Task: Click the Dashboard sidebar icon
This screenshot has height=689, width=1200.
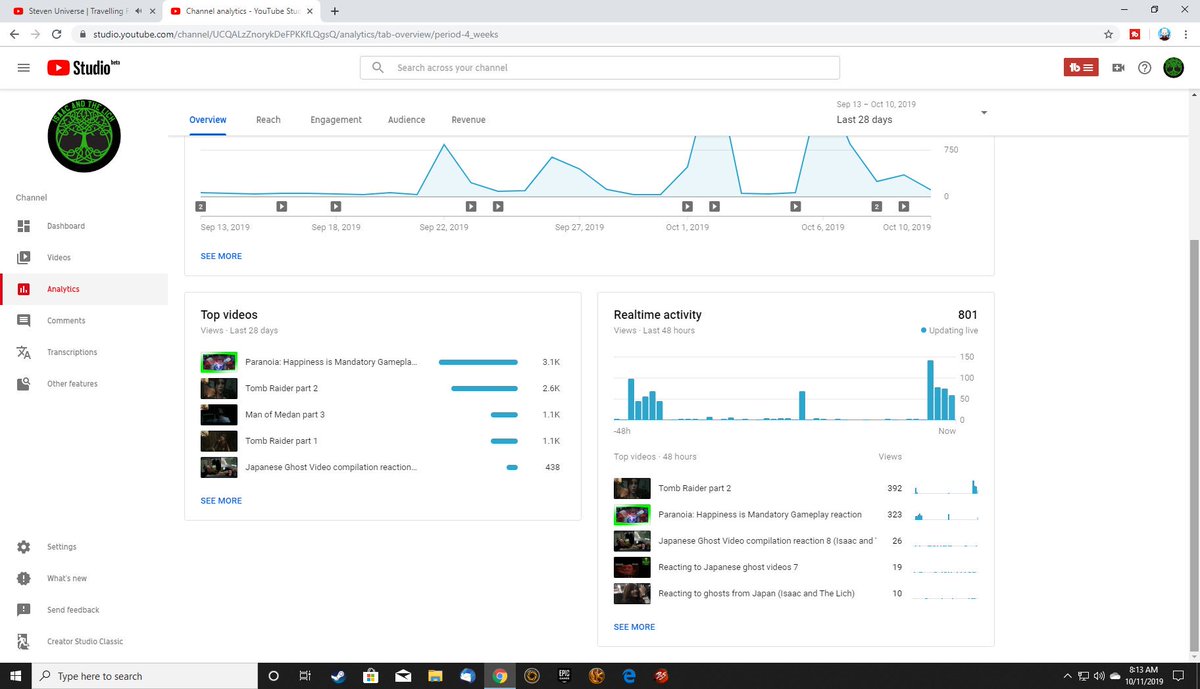Action: (x=24, y=226)
